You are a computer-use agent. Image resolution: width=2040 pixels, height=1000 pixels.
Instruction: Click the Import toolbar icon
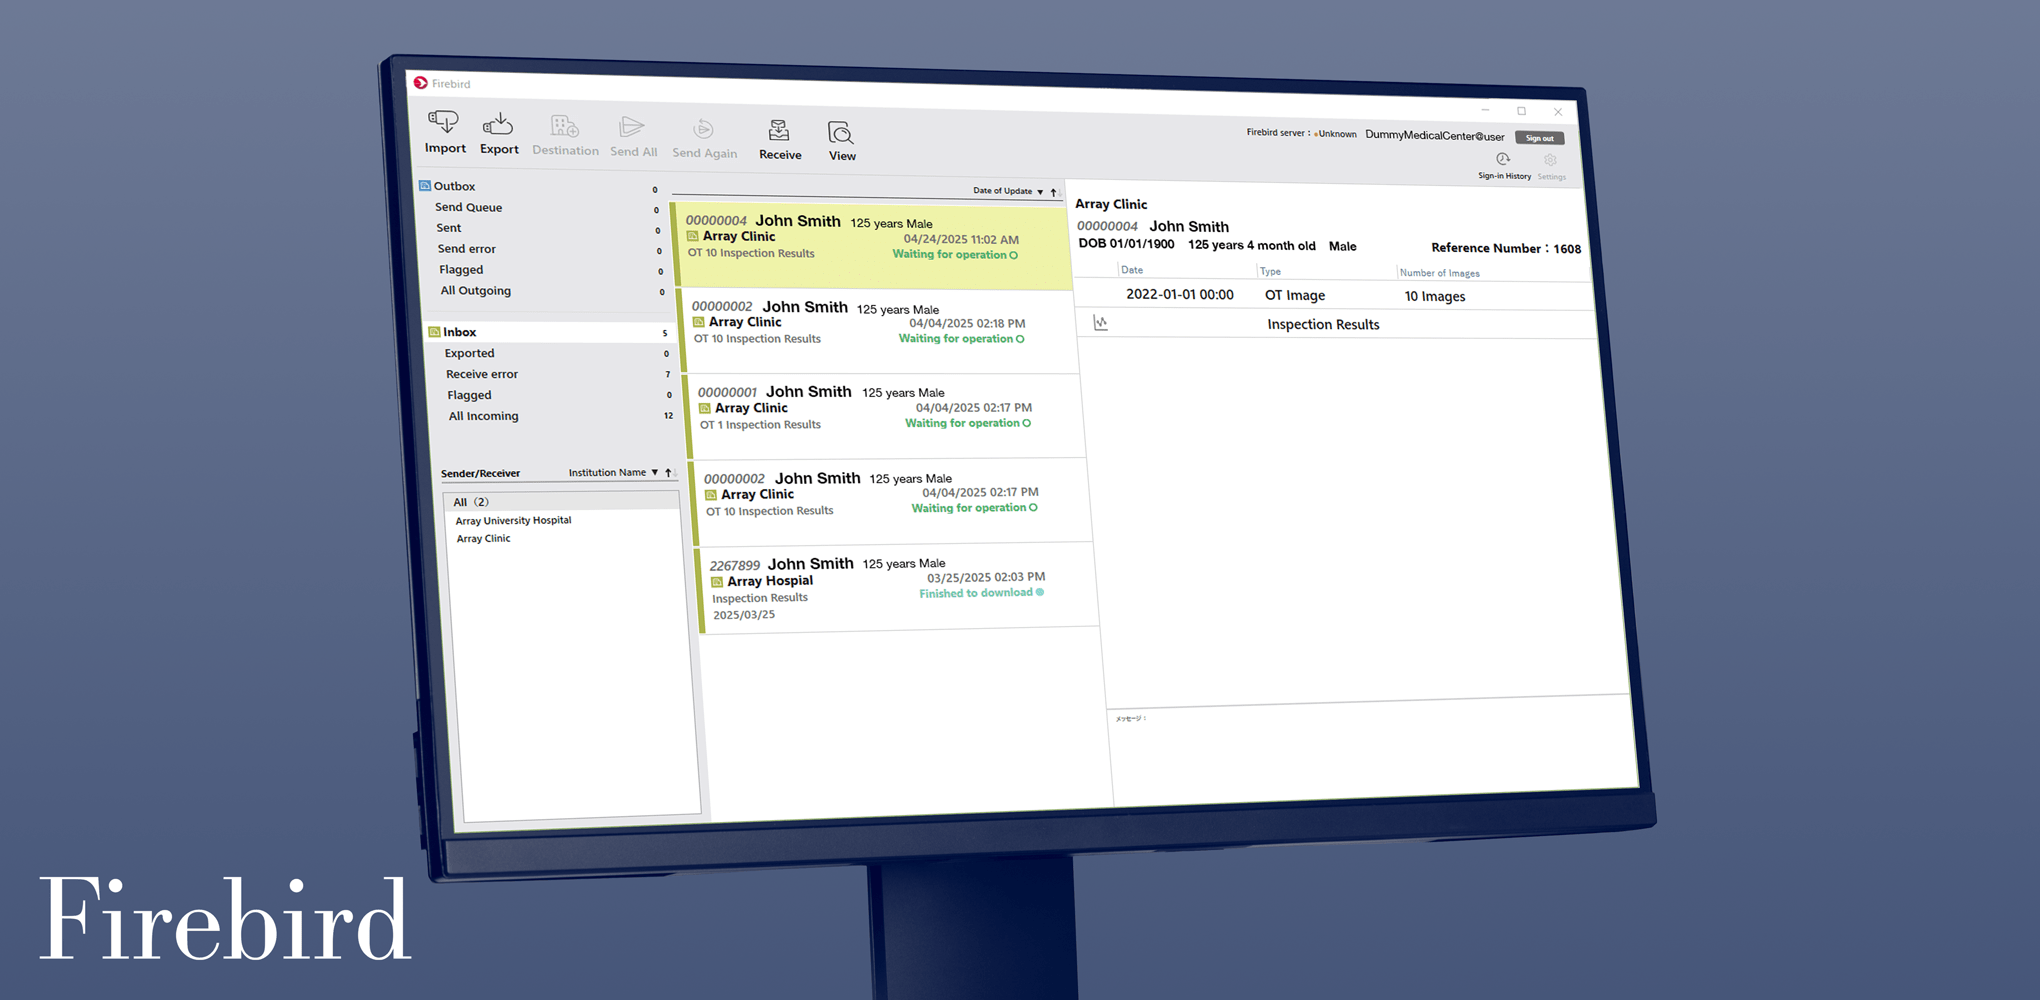444,123
